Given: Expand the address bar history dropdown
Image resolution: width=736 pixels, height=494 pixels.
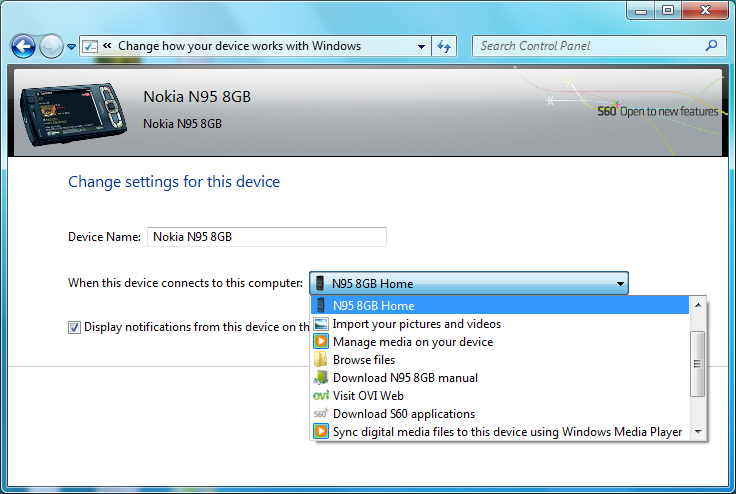Looking at the screenshot, I should (x=421, y=46).
